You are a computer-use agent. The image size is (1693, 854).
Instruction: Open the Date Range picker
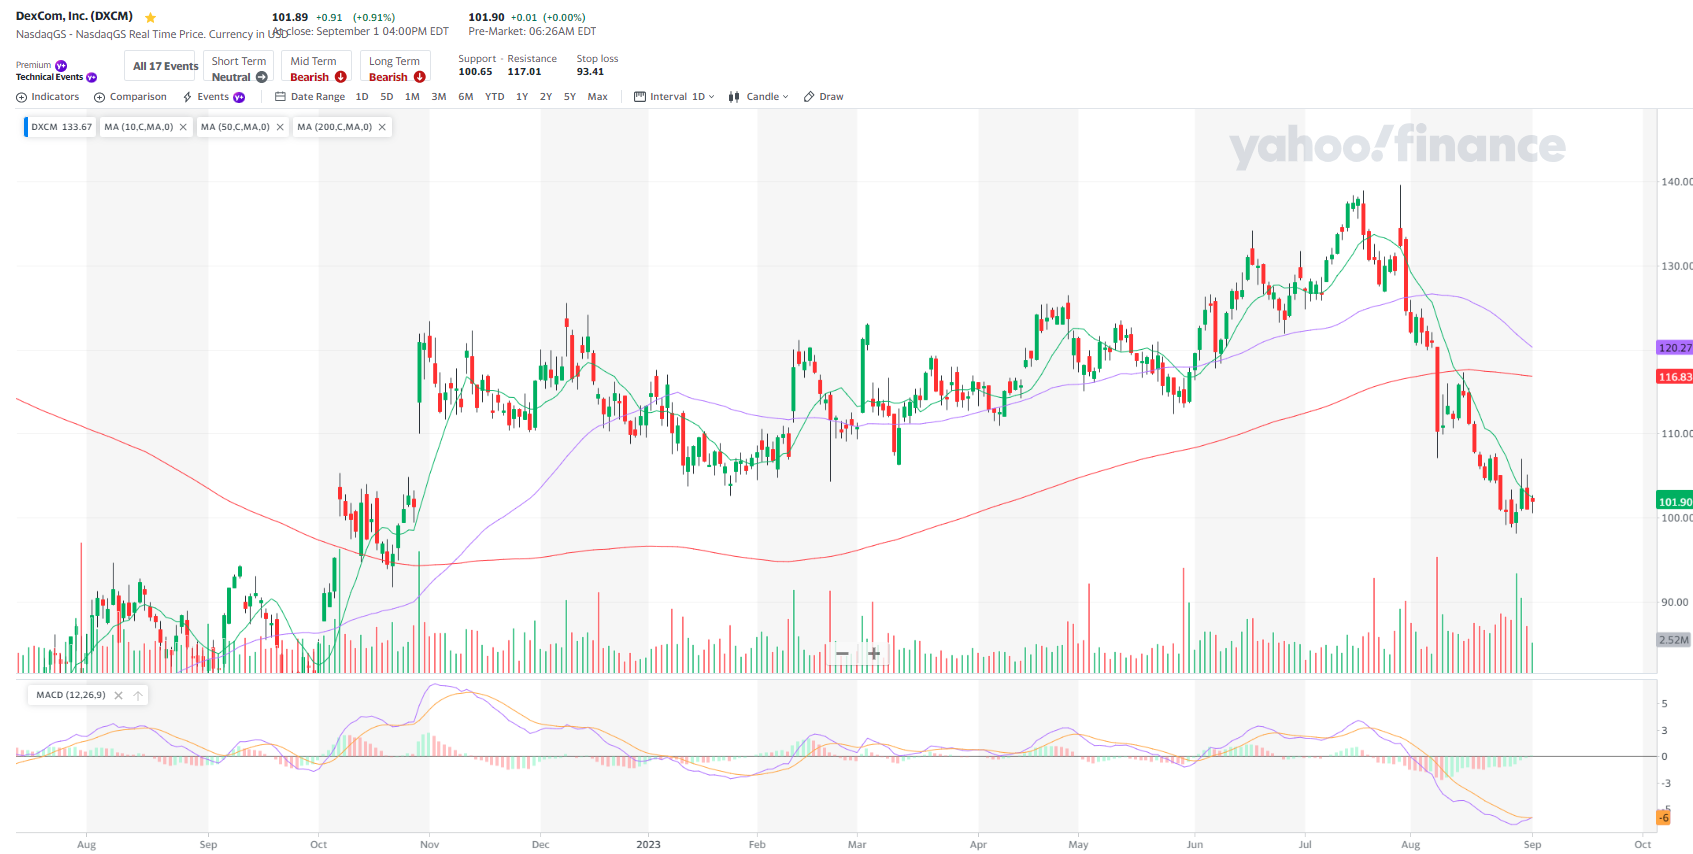click(310, 97)
